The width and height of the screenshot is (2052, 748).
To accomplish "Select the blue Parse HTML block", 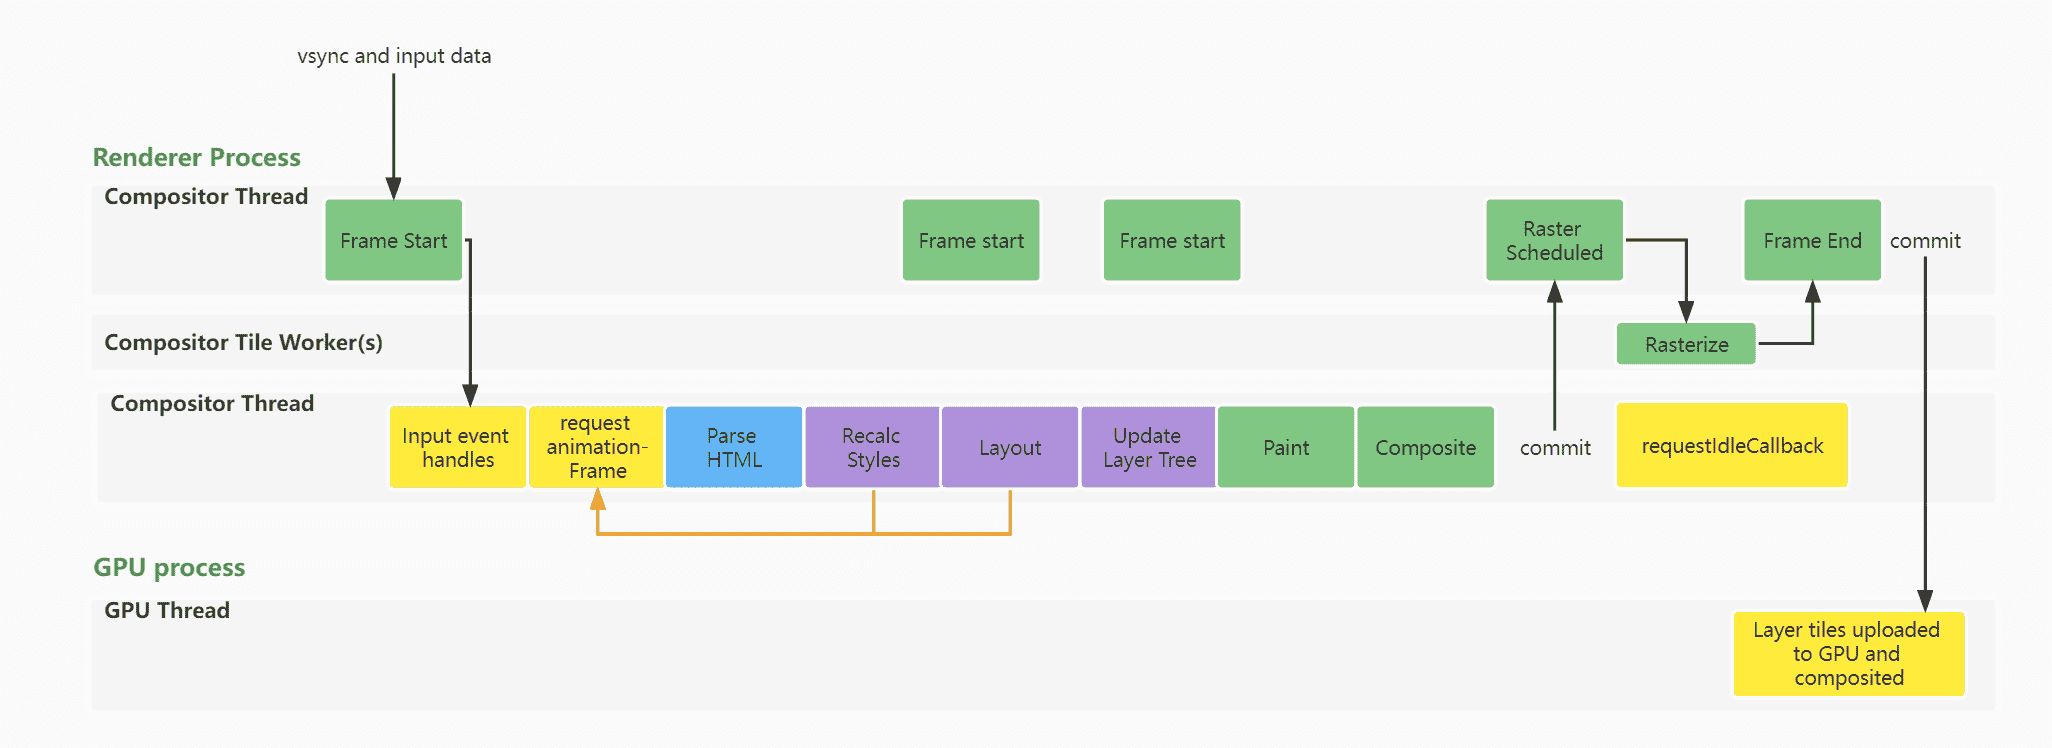I will click(734, 448).
